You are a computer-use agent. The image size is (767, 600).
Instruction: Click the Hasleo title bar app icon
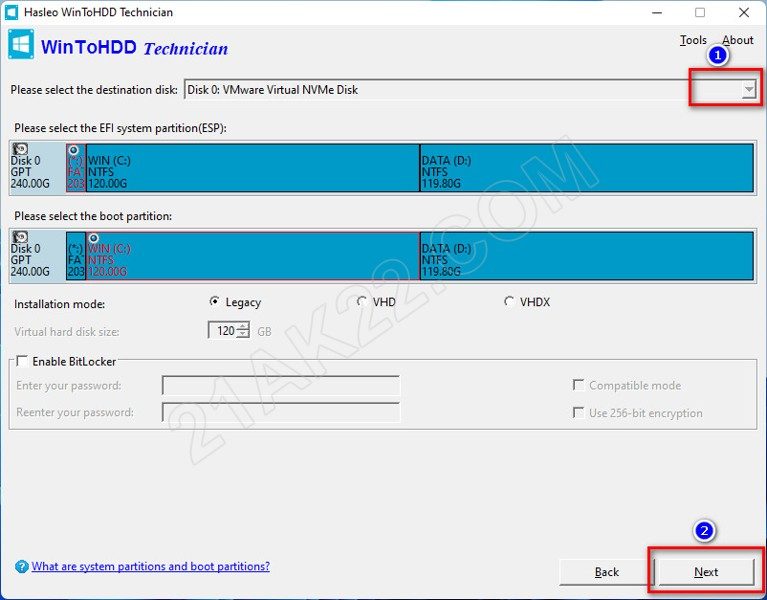pyautogui.click(x=11, y=12)
